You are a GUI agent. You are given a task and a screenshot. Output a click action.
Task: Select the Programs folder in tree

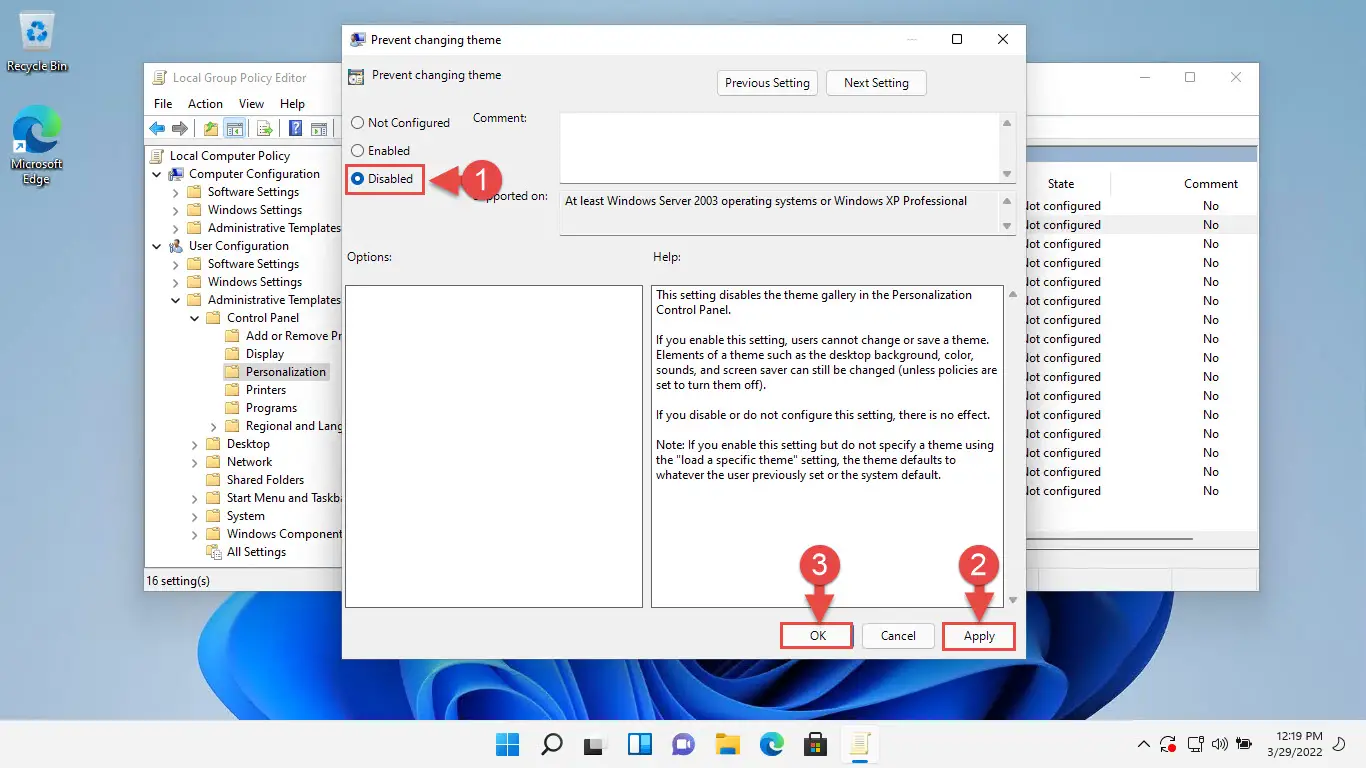pos(261,408)
